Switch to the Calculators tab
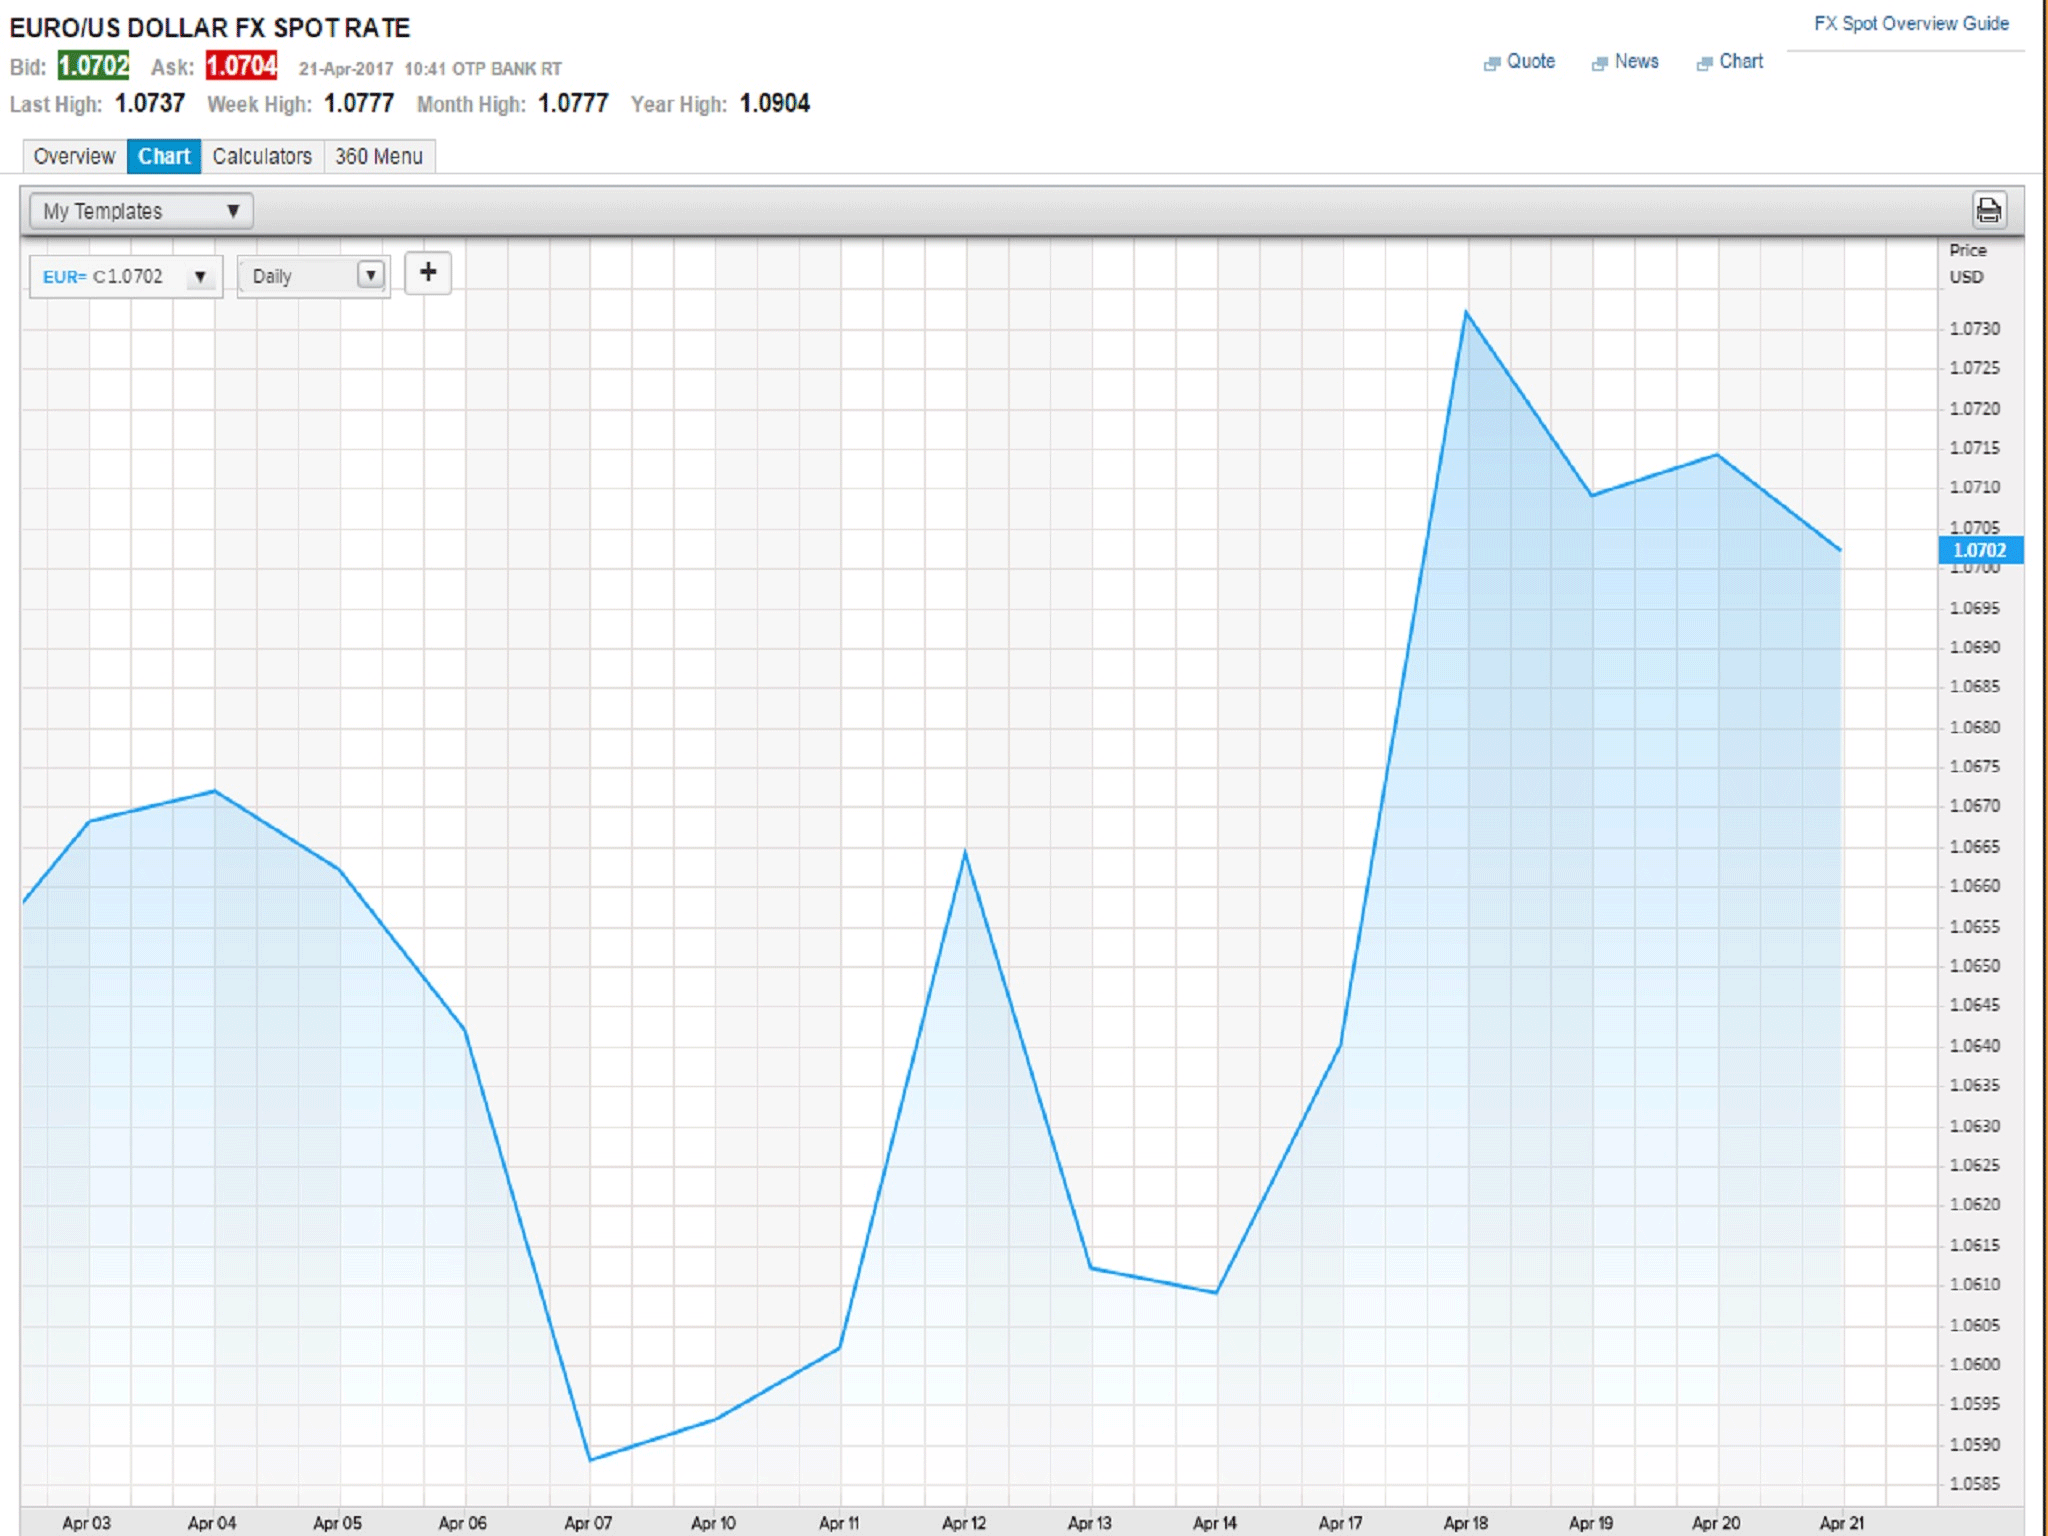 262,156
